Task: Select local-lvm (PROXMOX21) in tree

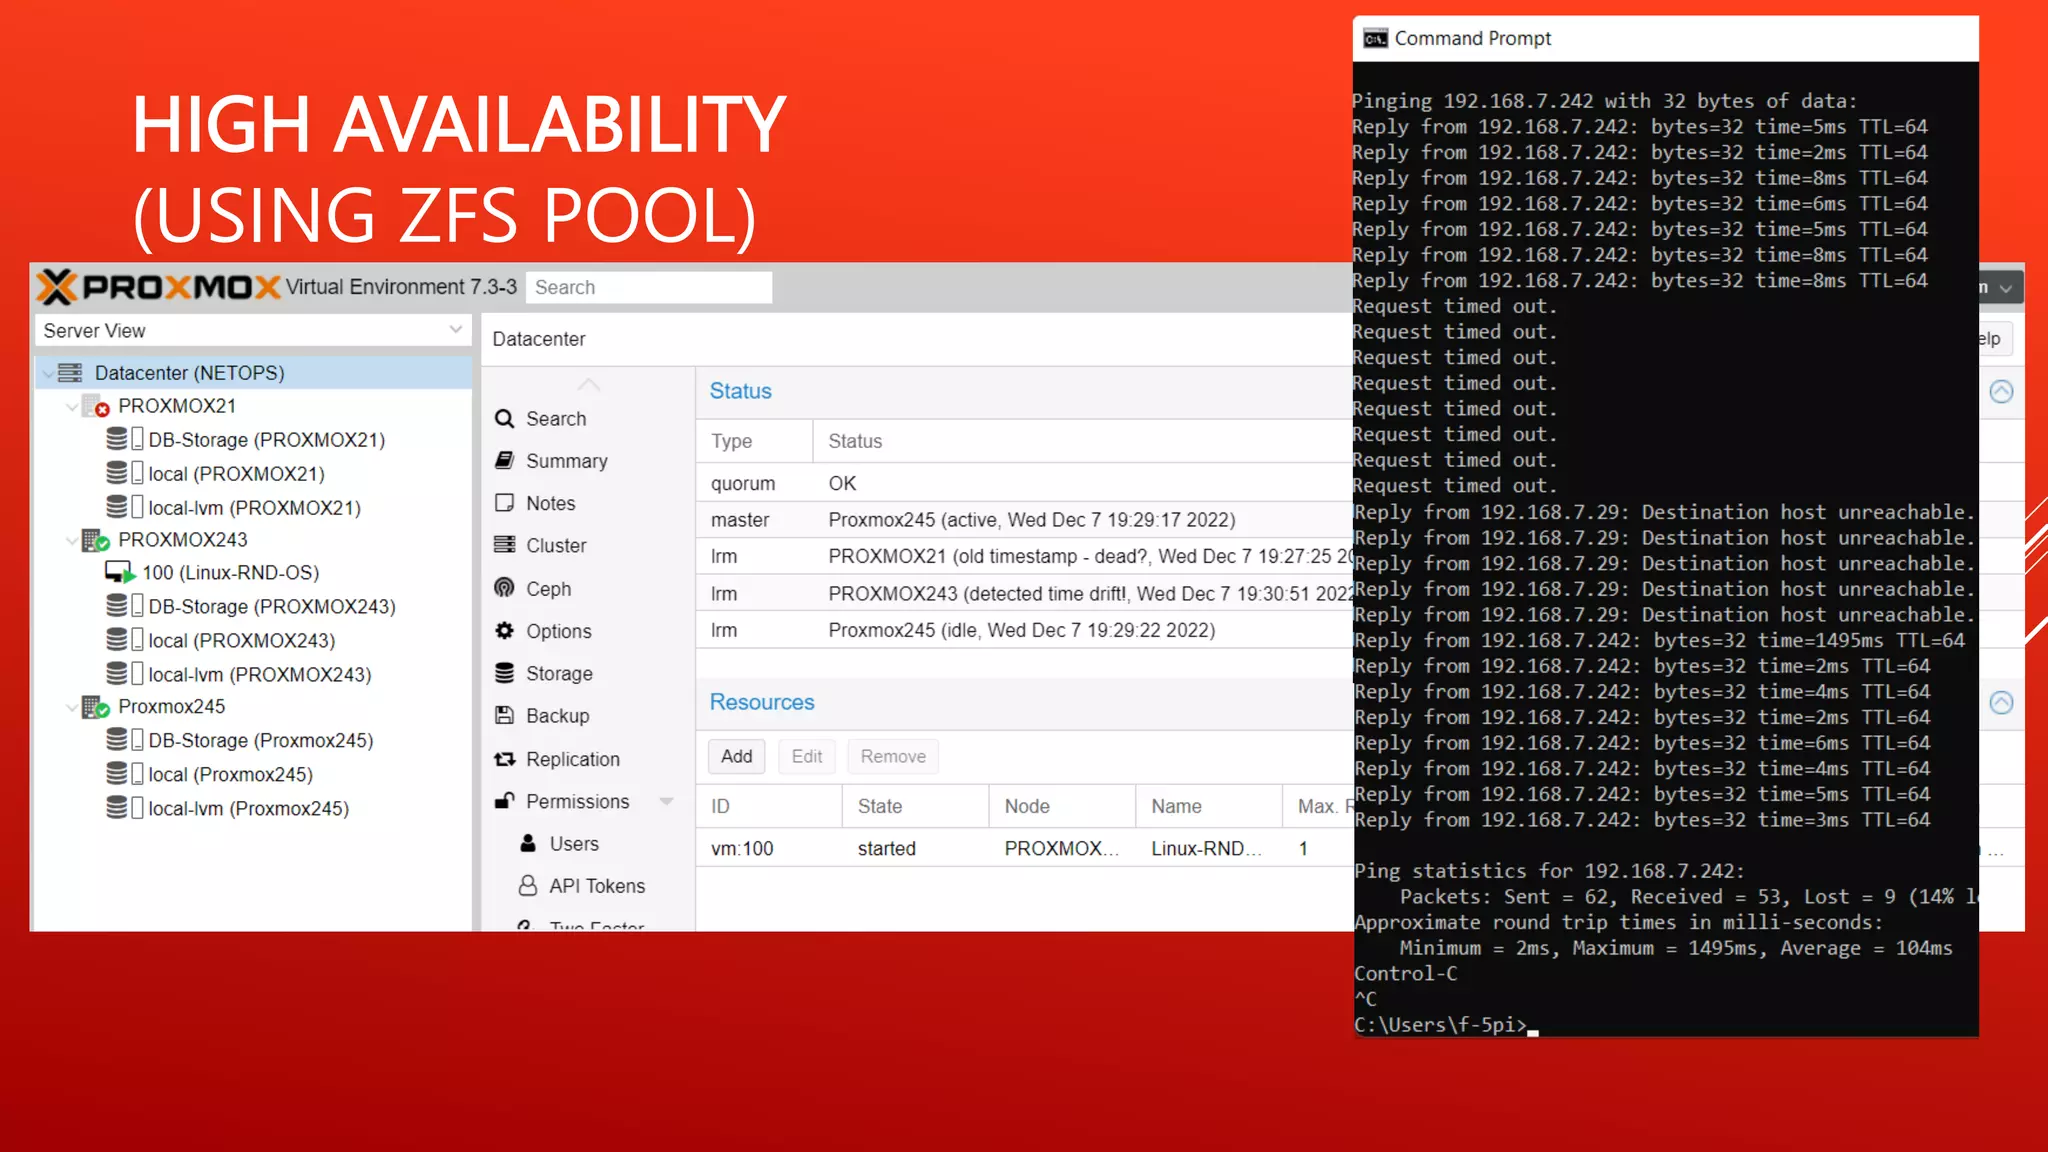Action: point(254,507)
